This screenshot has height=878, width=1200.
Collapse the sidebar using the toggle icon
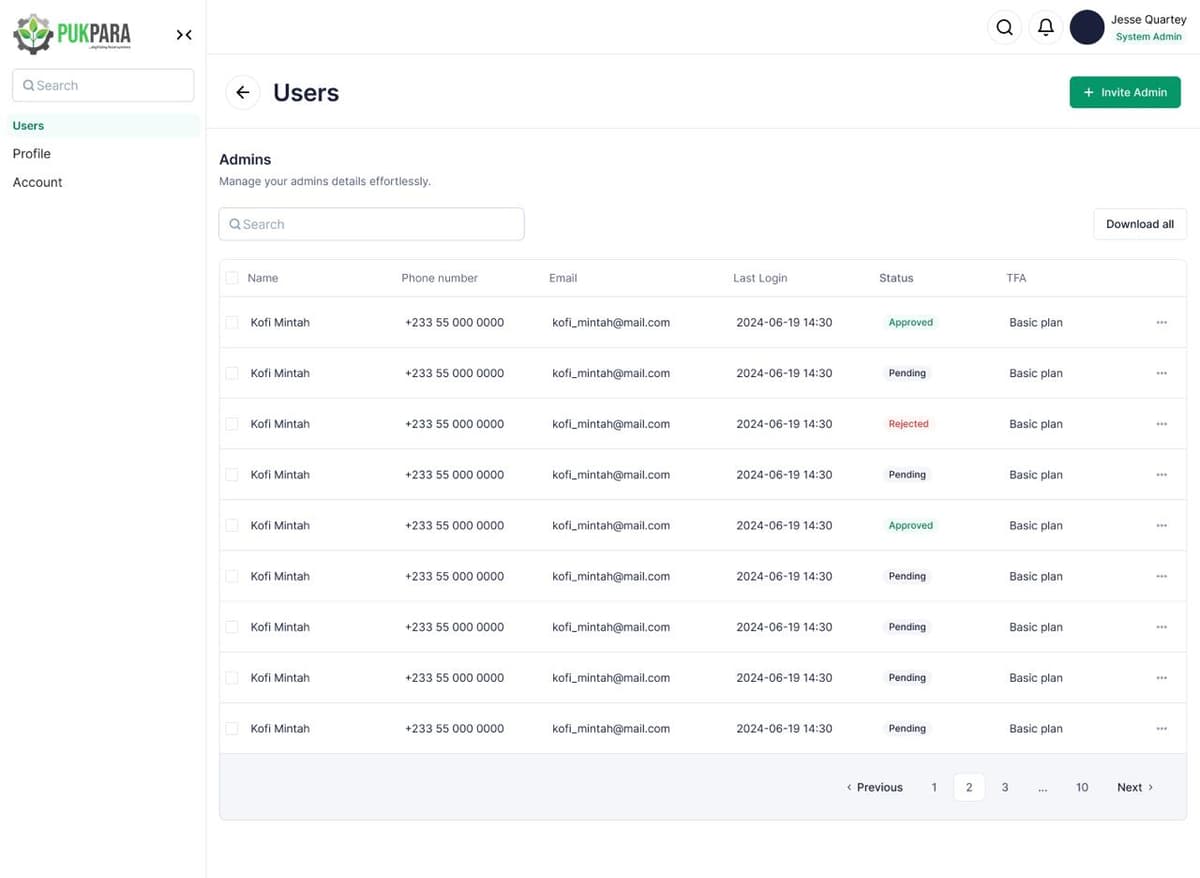click(x=184, y=35)
